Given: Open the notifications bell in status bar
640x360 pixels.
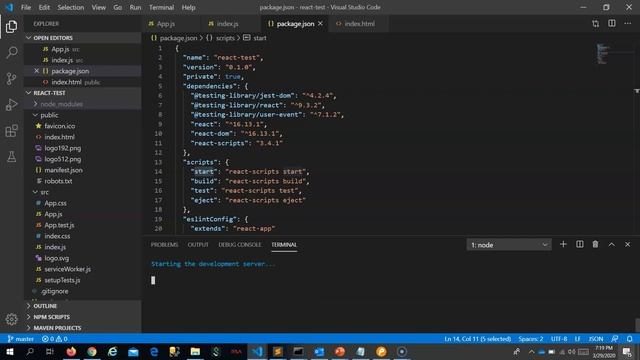Looking at the screenshot, I should point(630,339).
